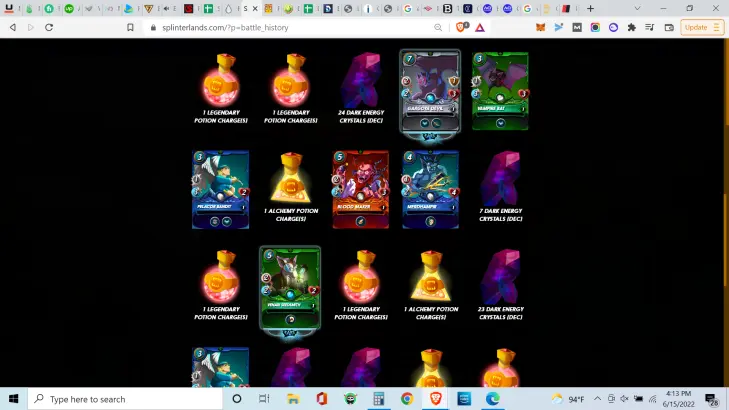The height and width of the screenshot is (410, 729).
Task: Click alchemy potion beside Blood Maker card
Action: coord(291,187)
